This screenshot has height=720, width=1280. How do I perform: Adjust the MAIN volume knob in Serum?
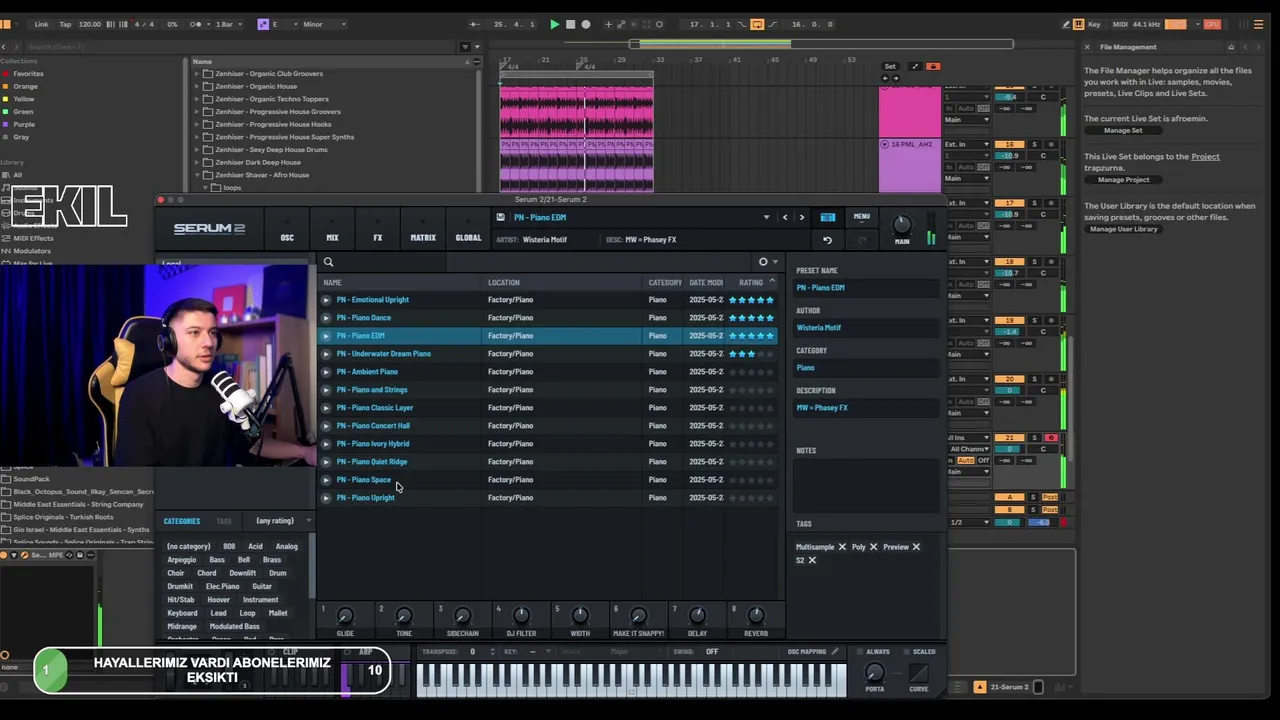(x=902, y=225)
